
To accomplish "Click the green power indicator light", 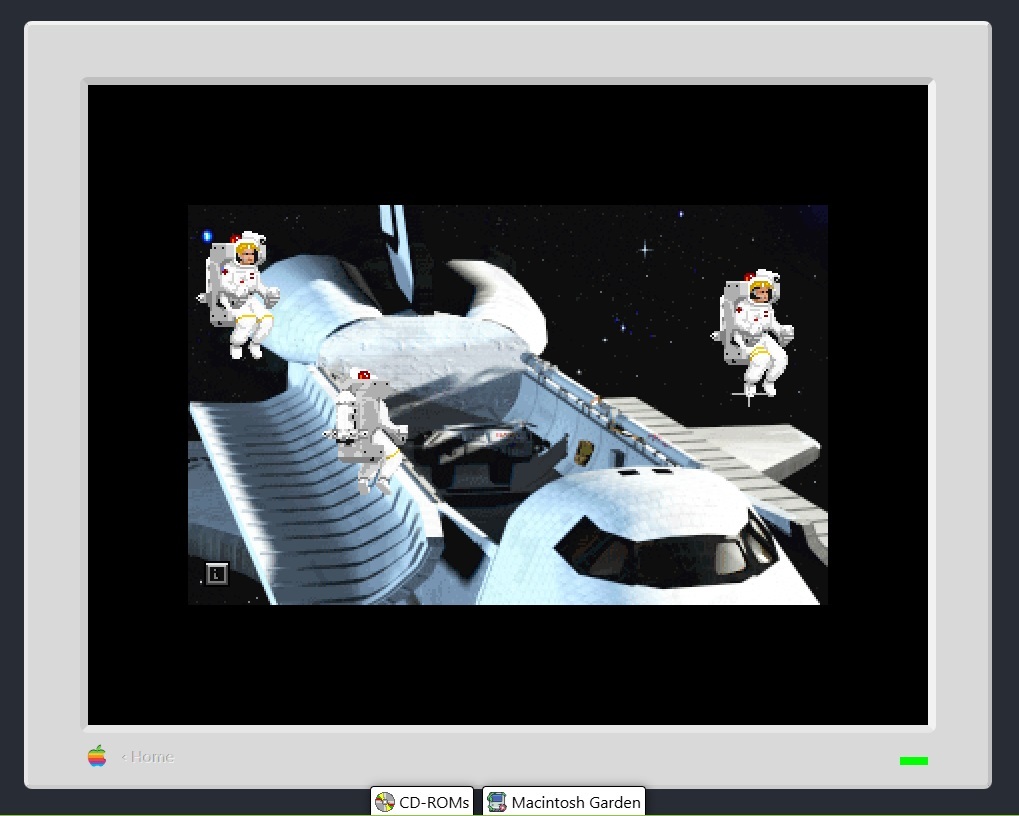I will [914, 761].
